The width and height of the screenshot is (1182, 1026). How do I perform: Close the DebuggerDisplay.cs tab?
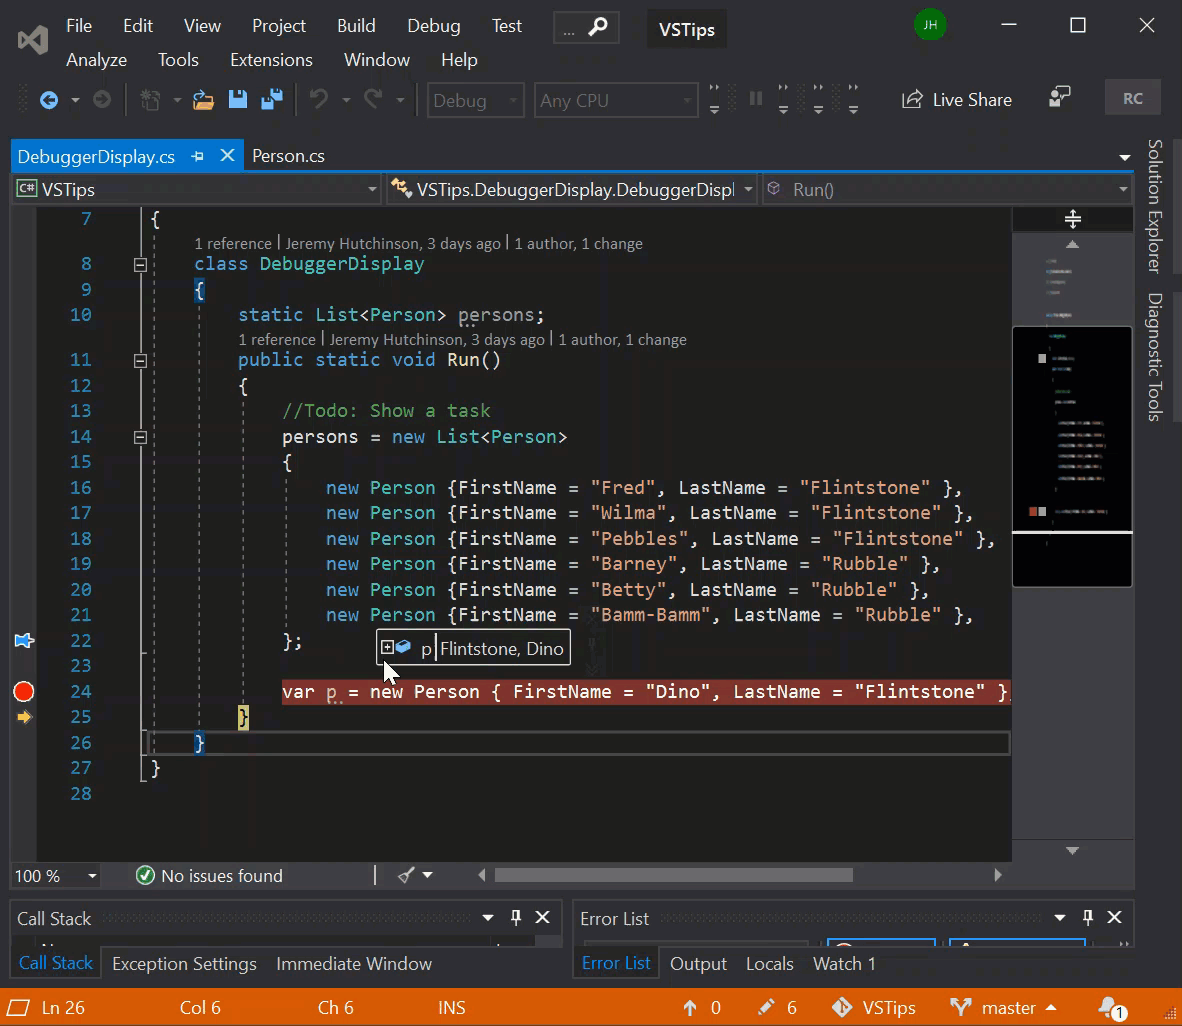click(227, 155)
